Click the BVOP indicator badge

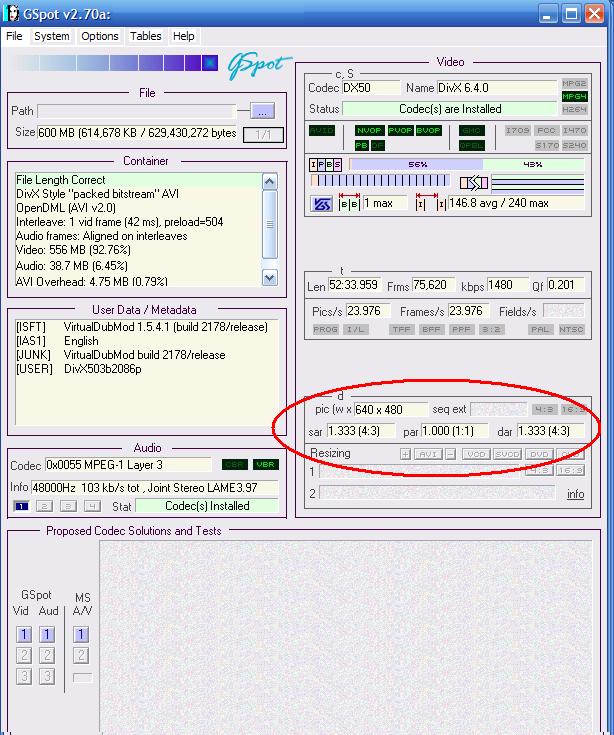(x=428, y=130)
